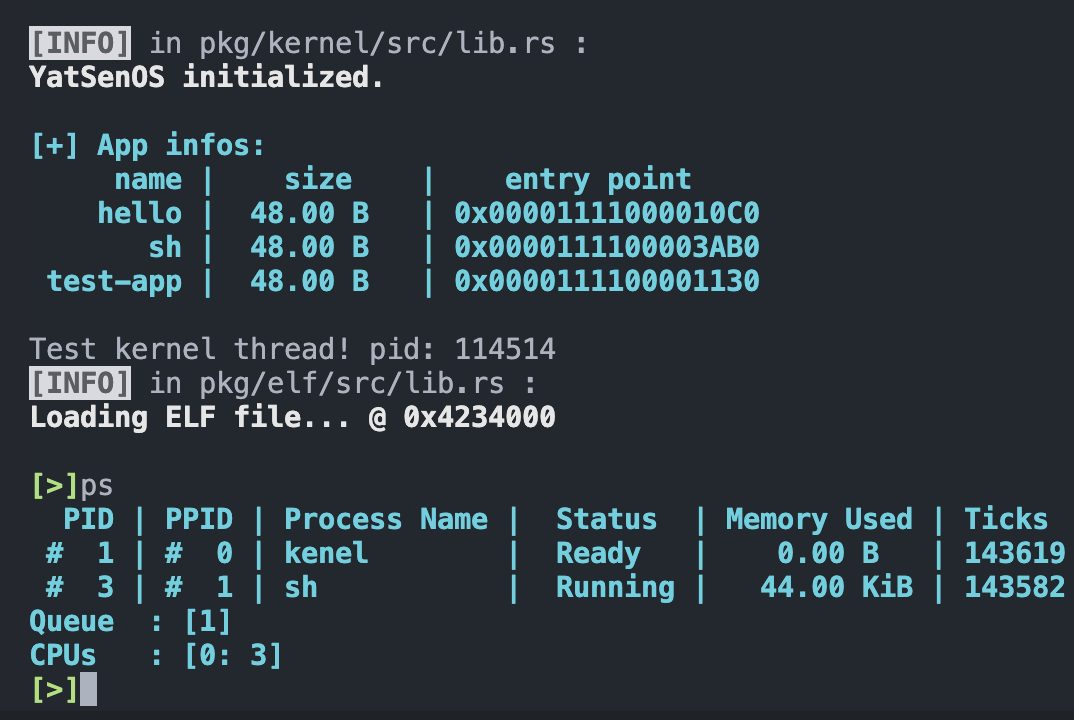Click the test-app name in the app table
This screenshot has height=720, width=1074.
click(114, 281)
